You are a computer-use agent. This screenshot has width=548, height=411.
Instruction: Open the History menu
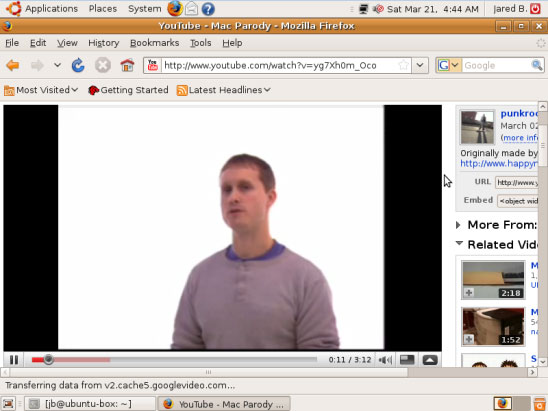click(x=103, y=43)
